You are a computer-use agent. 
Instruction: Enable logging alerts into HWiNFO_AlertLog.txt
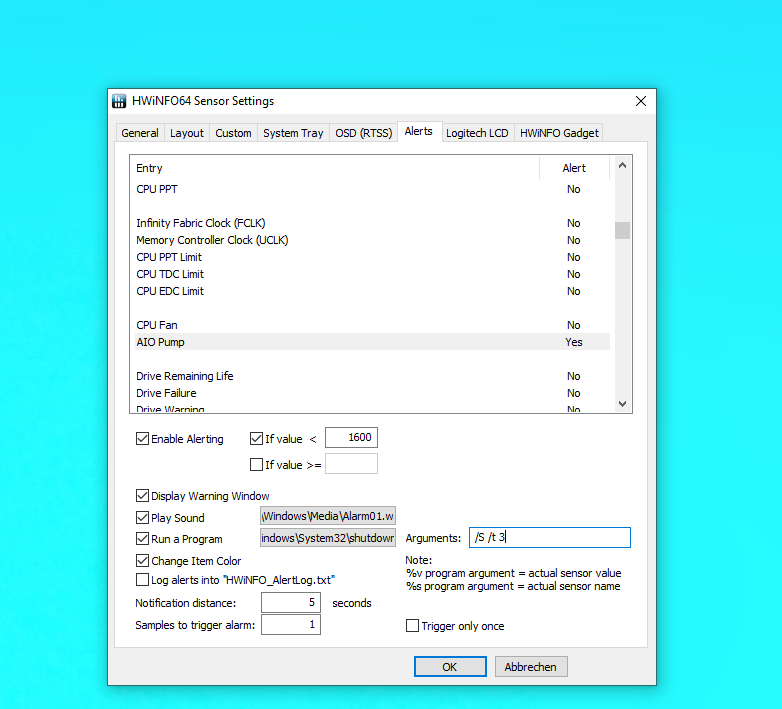coord(142,580)
